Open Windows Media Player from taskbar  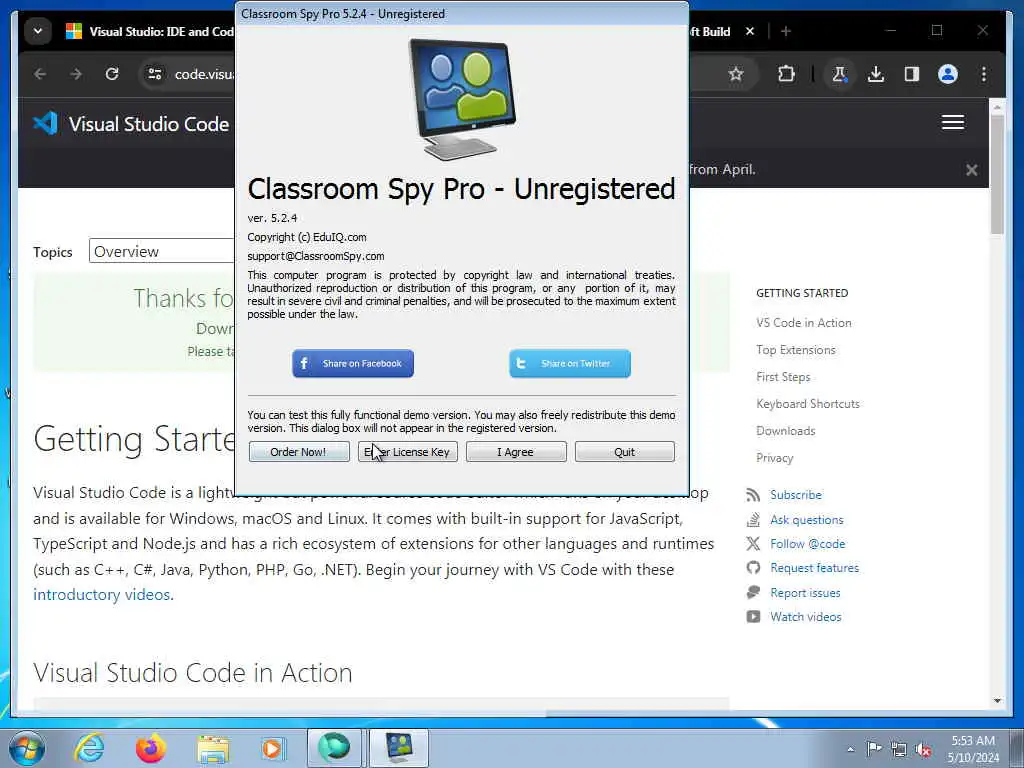tap(272, 748)
